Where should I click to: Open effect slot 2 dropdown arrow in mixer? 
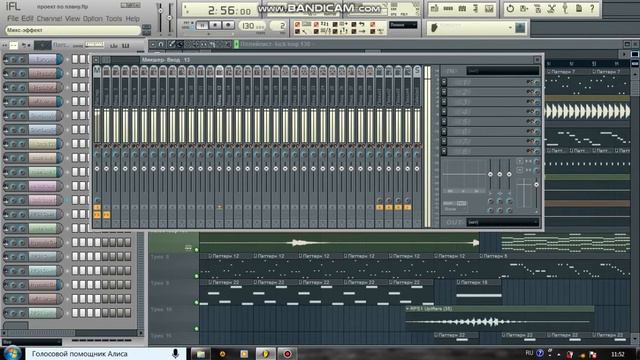(444, 92)
